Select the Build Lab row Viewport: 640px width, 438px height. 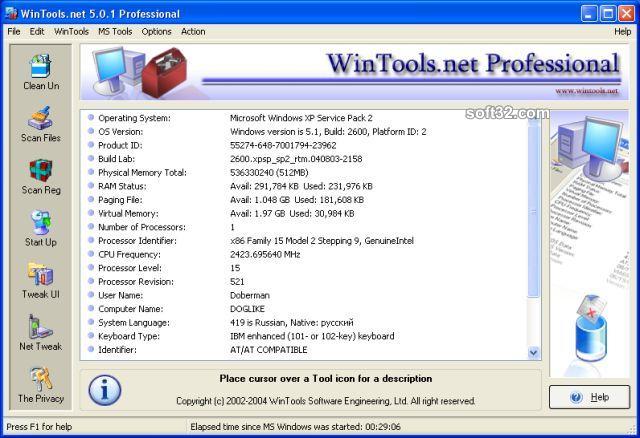(x=304, y=159)
